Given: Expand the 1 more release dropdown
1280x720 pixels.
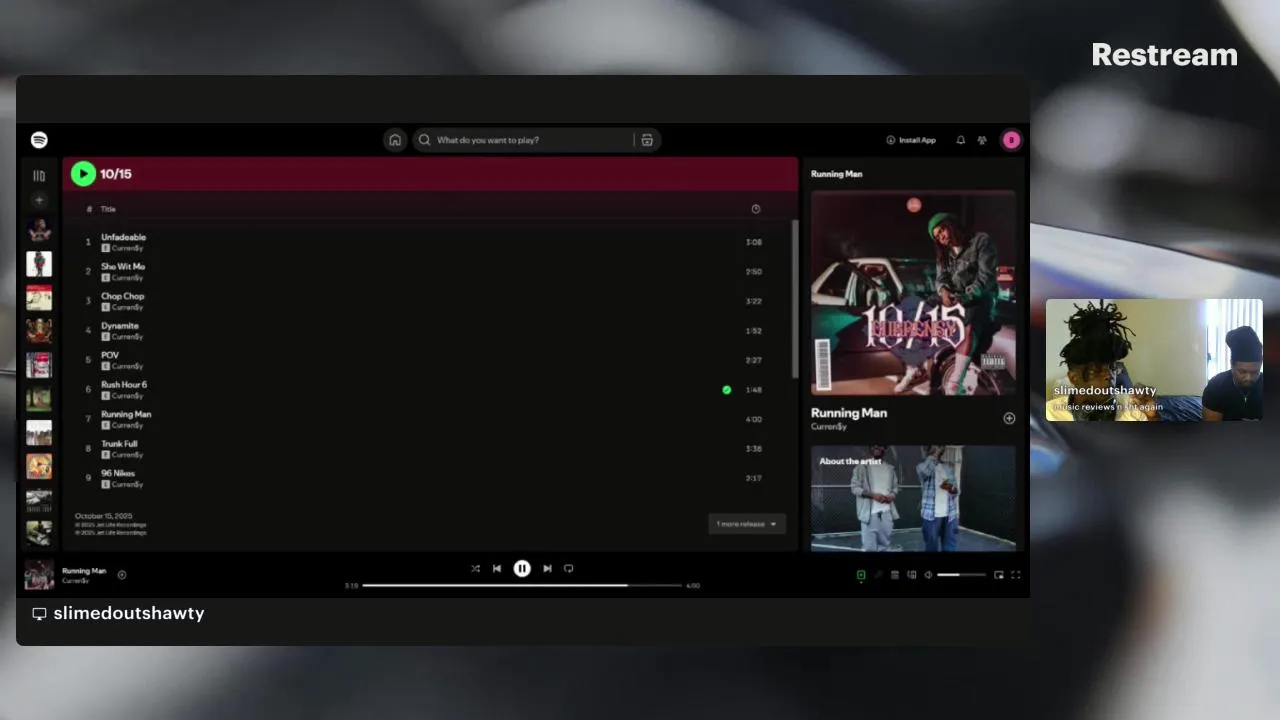Looking at the screenshot, I should pos(747,524).
